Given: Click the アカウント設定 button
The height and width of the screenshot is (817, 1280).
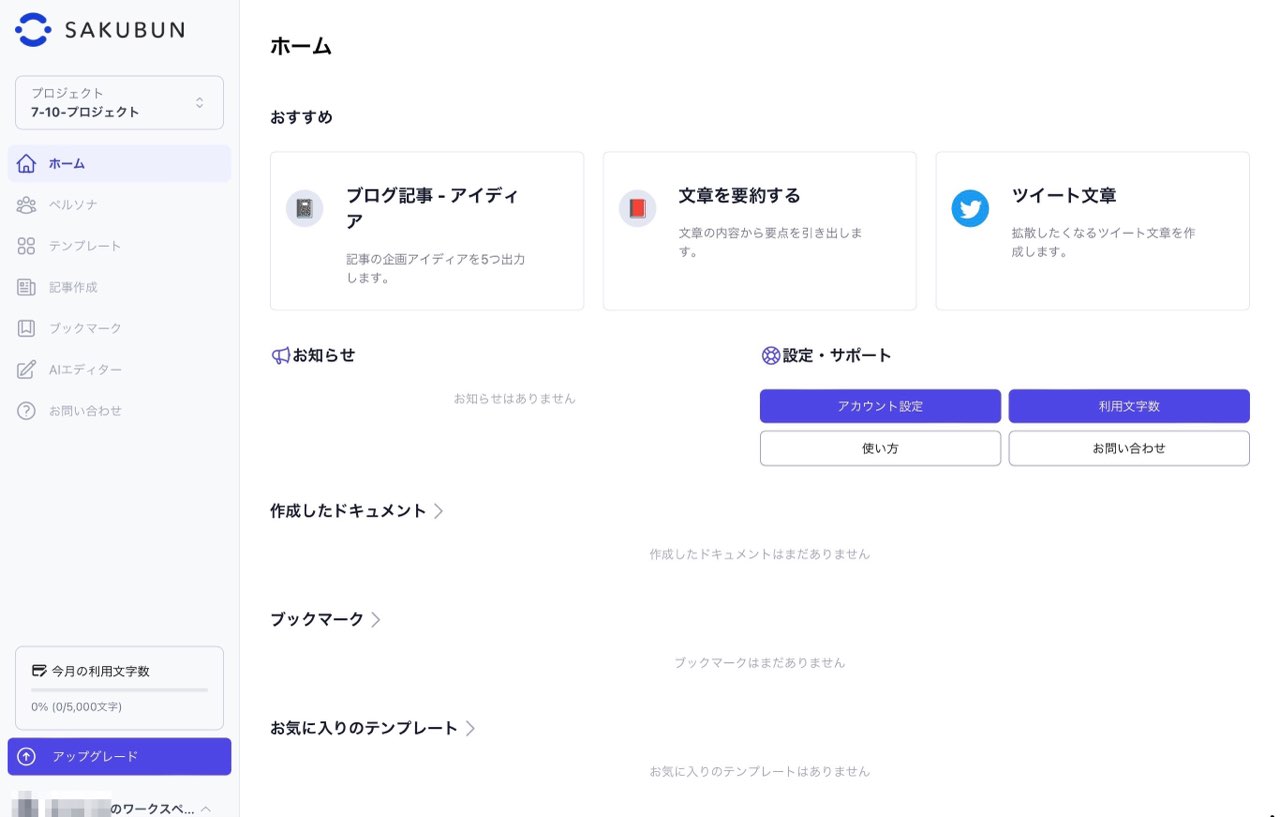Looking at the screenshot, I should [880, 406].
